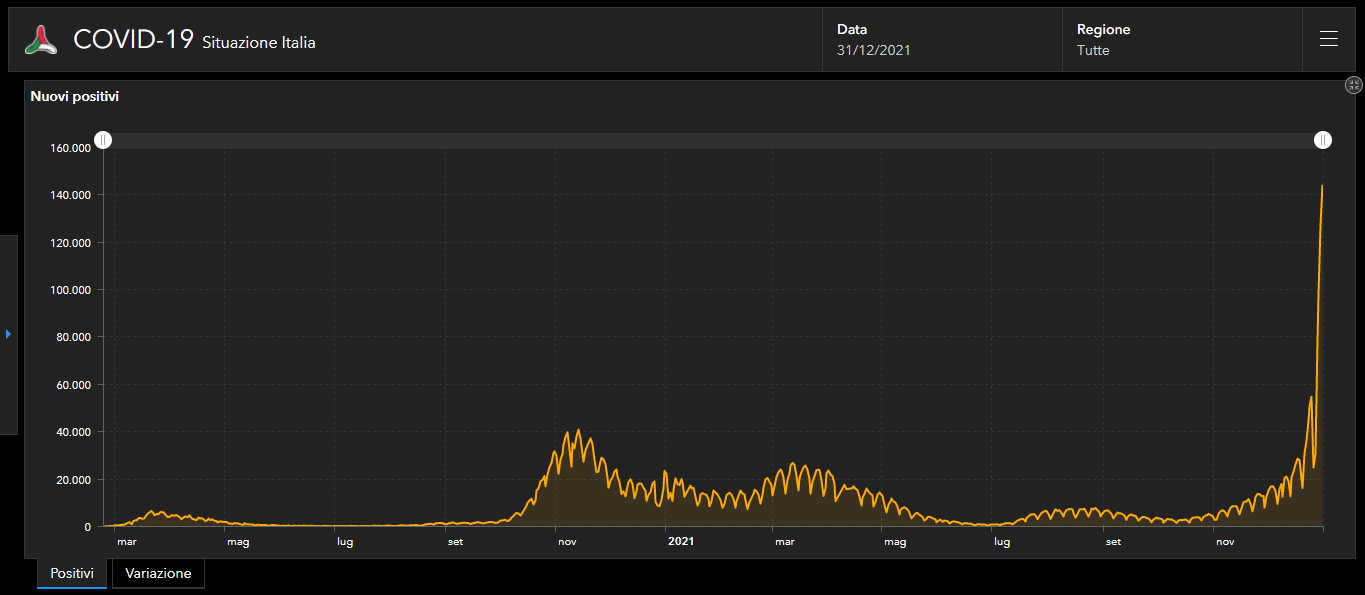Viewport: 1365px width, 595px height.
Task: Click the 2021 label on the time axis
Action: (681, 541)
